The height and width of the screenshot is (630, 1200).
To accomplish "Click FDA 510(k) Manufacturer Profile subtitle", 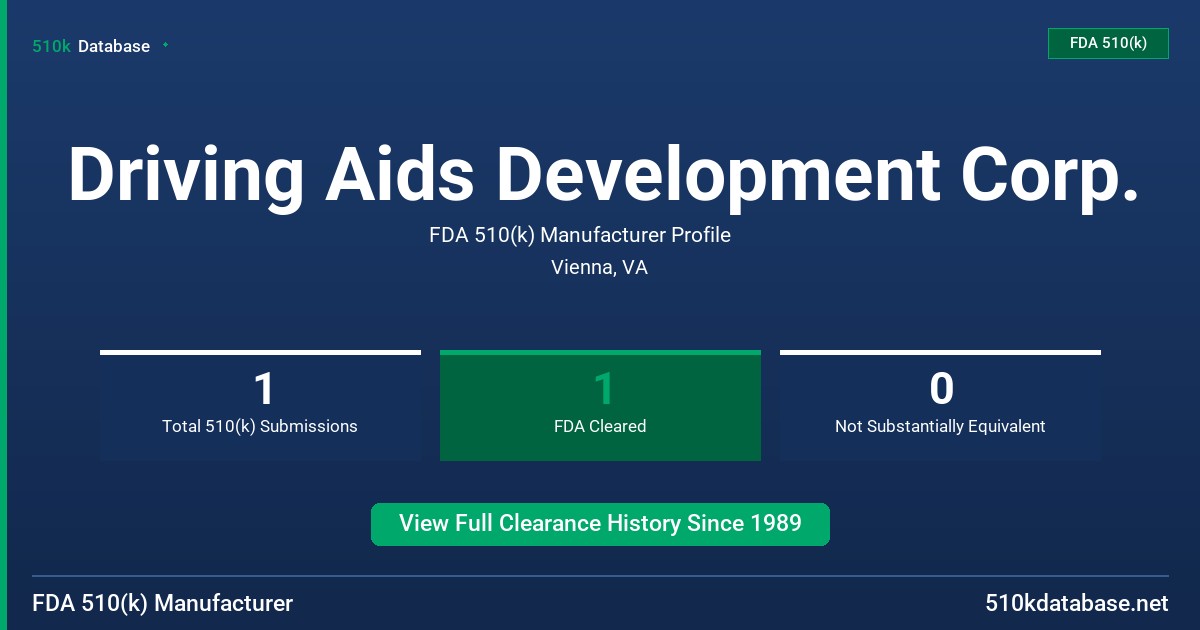I will pos(580,235).
